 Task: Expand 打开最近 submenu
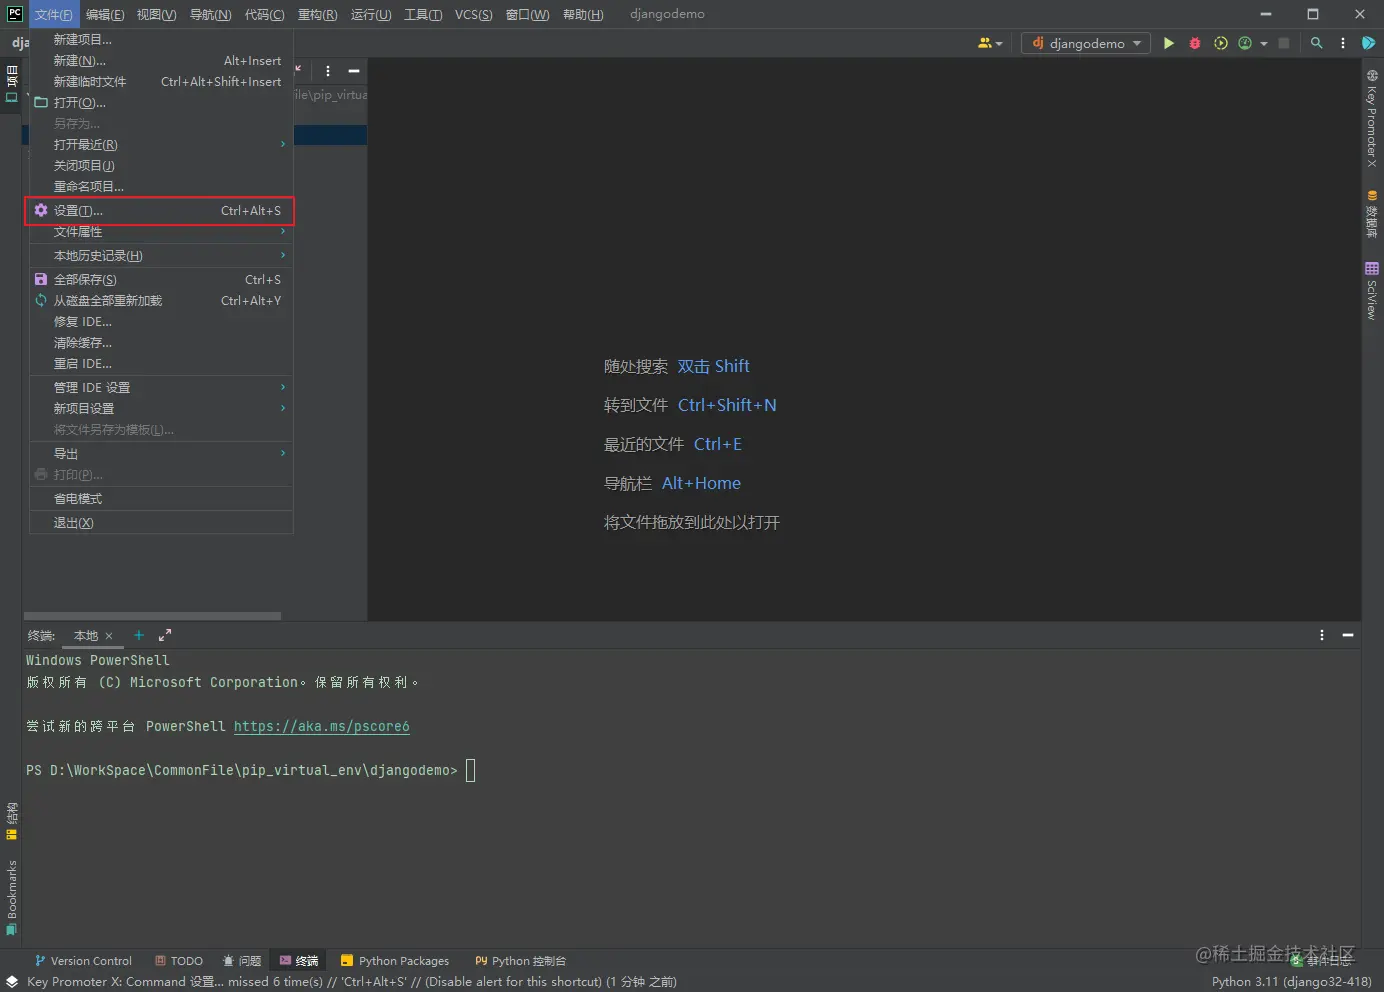161,145
